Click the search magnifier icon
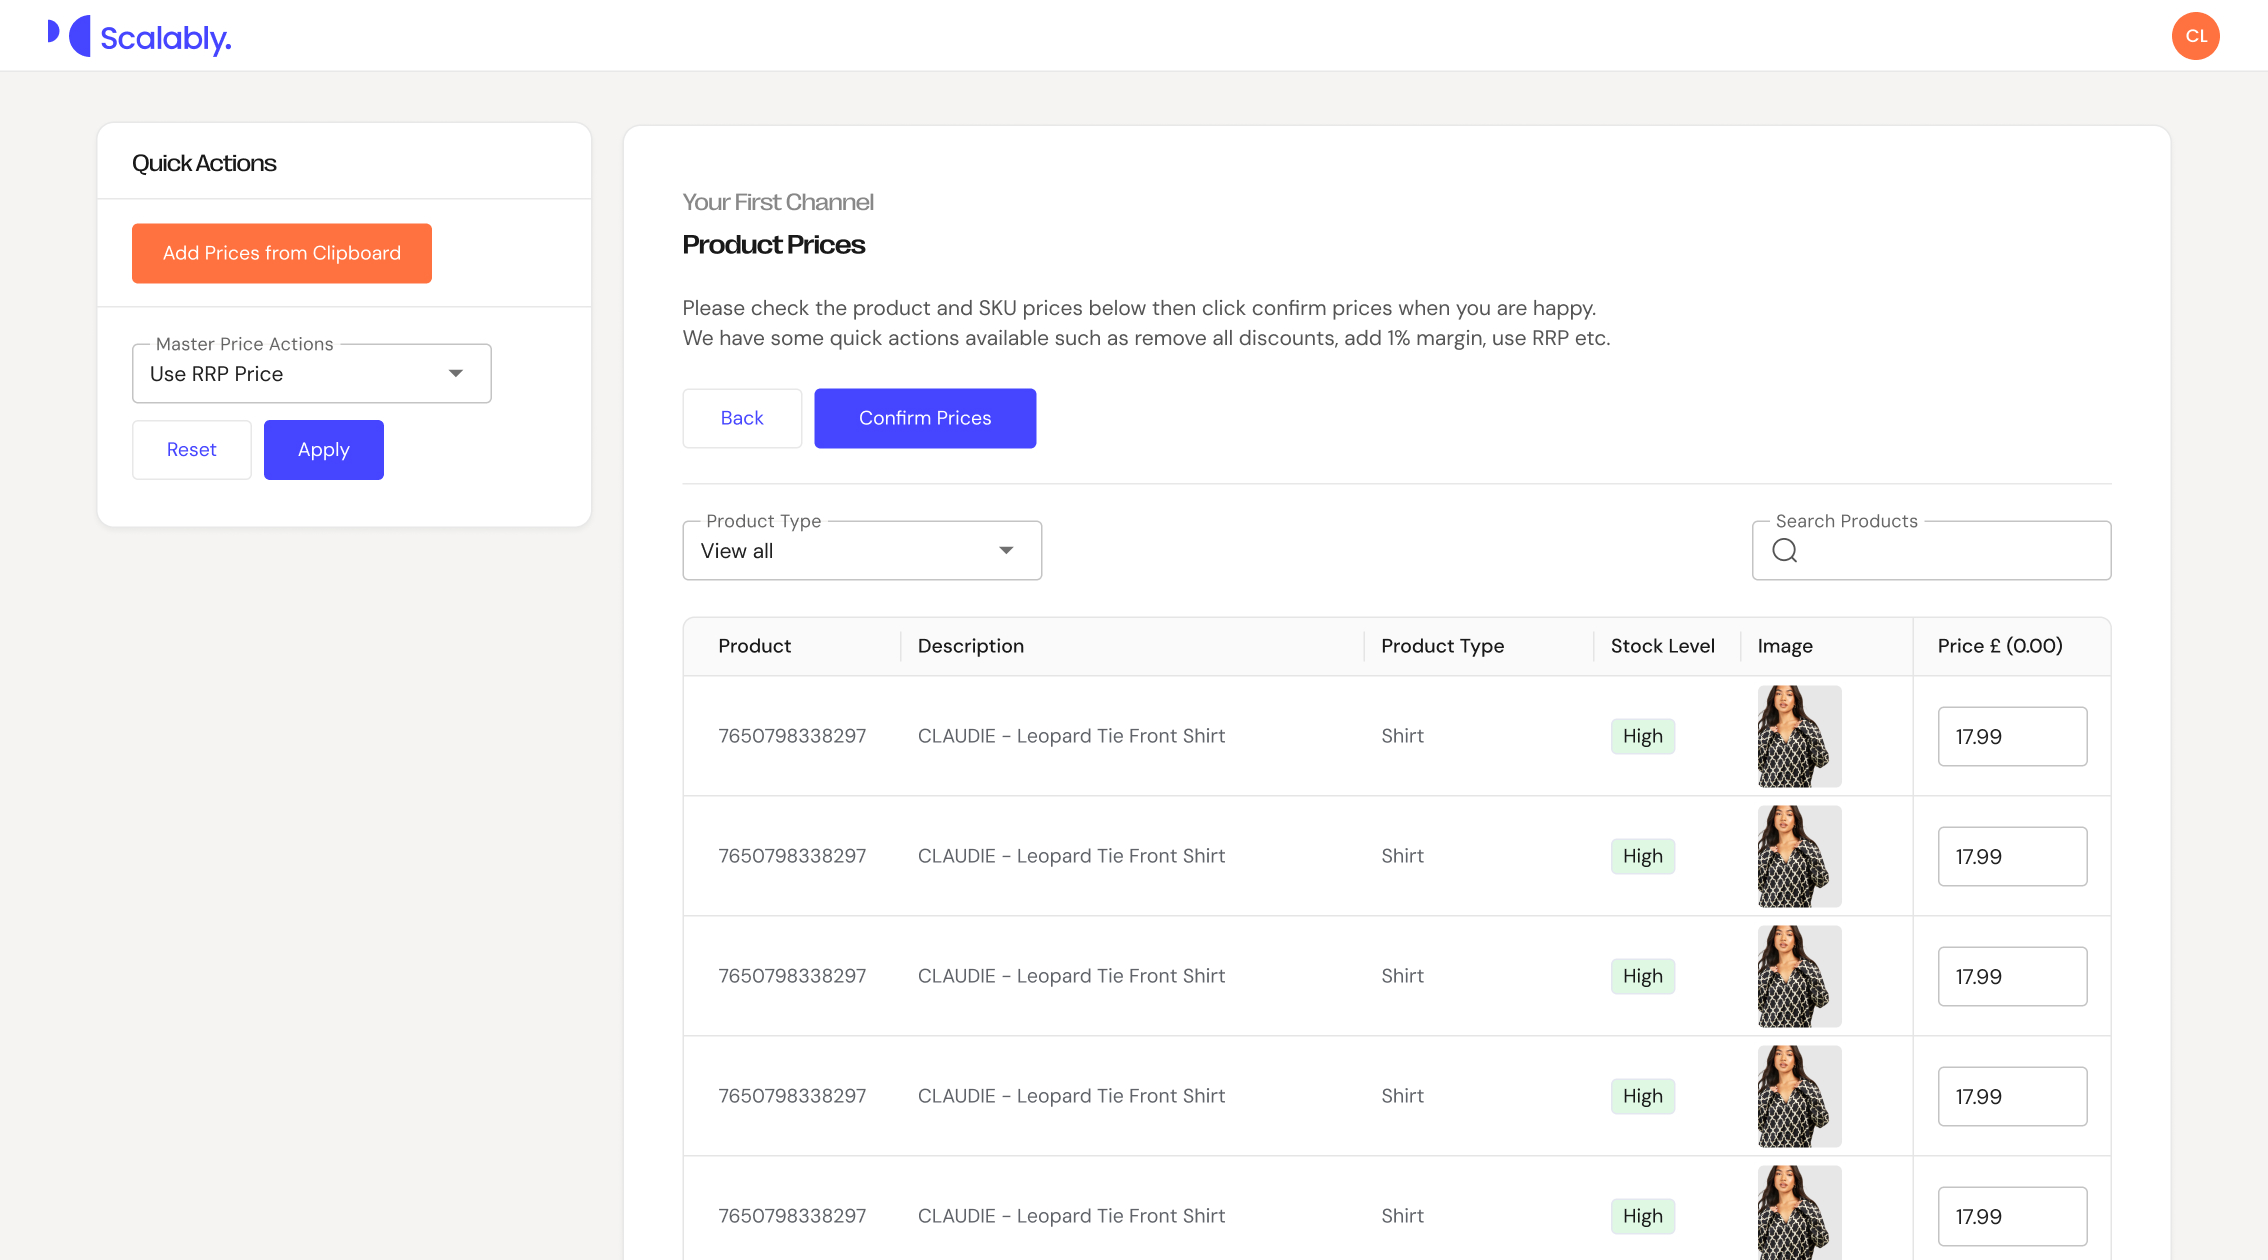 [x=1785, y=551]
